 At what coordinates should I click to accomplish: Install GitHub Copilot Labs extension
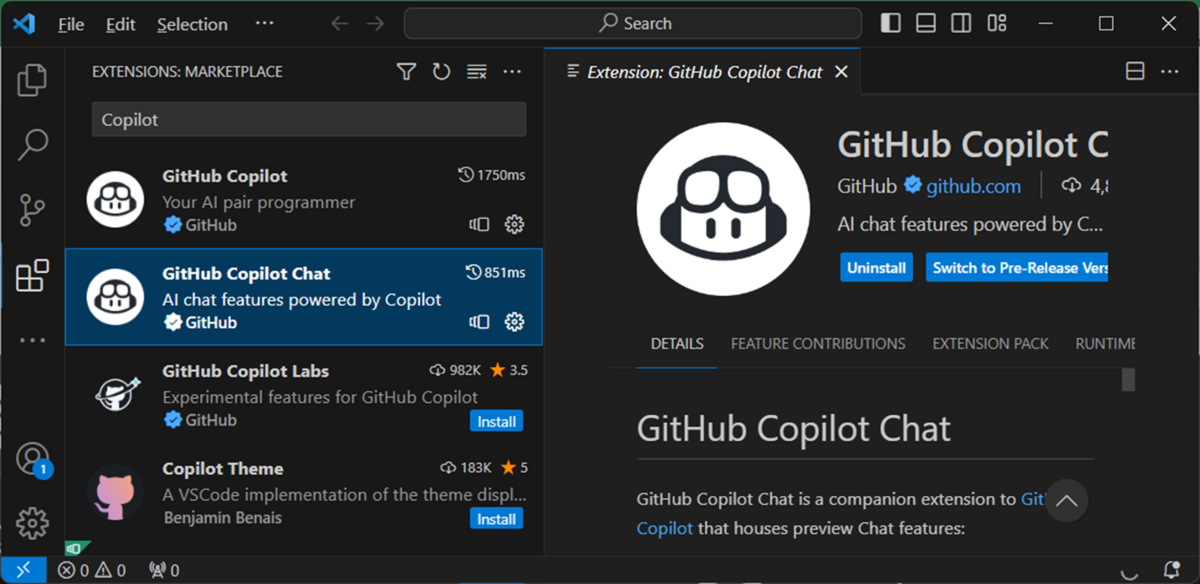496,421
